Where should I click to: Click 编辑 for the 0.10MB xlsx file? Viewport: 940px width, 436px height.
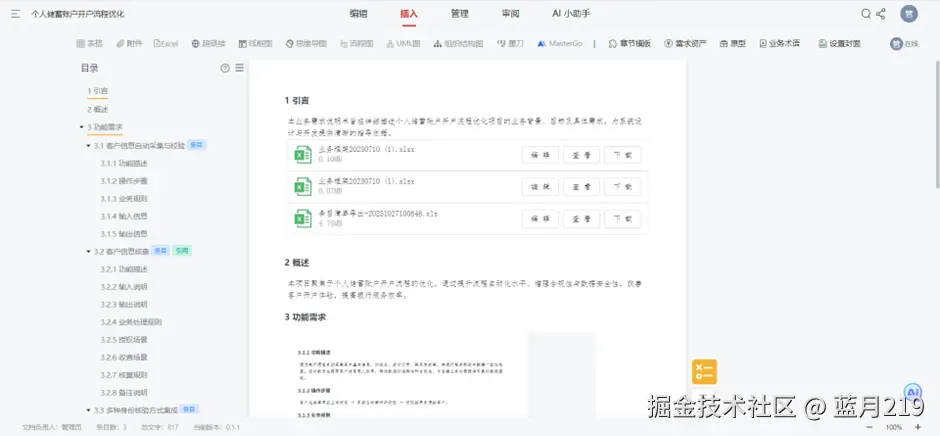point(540,155)
